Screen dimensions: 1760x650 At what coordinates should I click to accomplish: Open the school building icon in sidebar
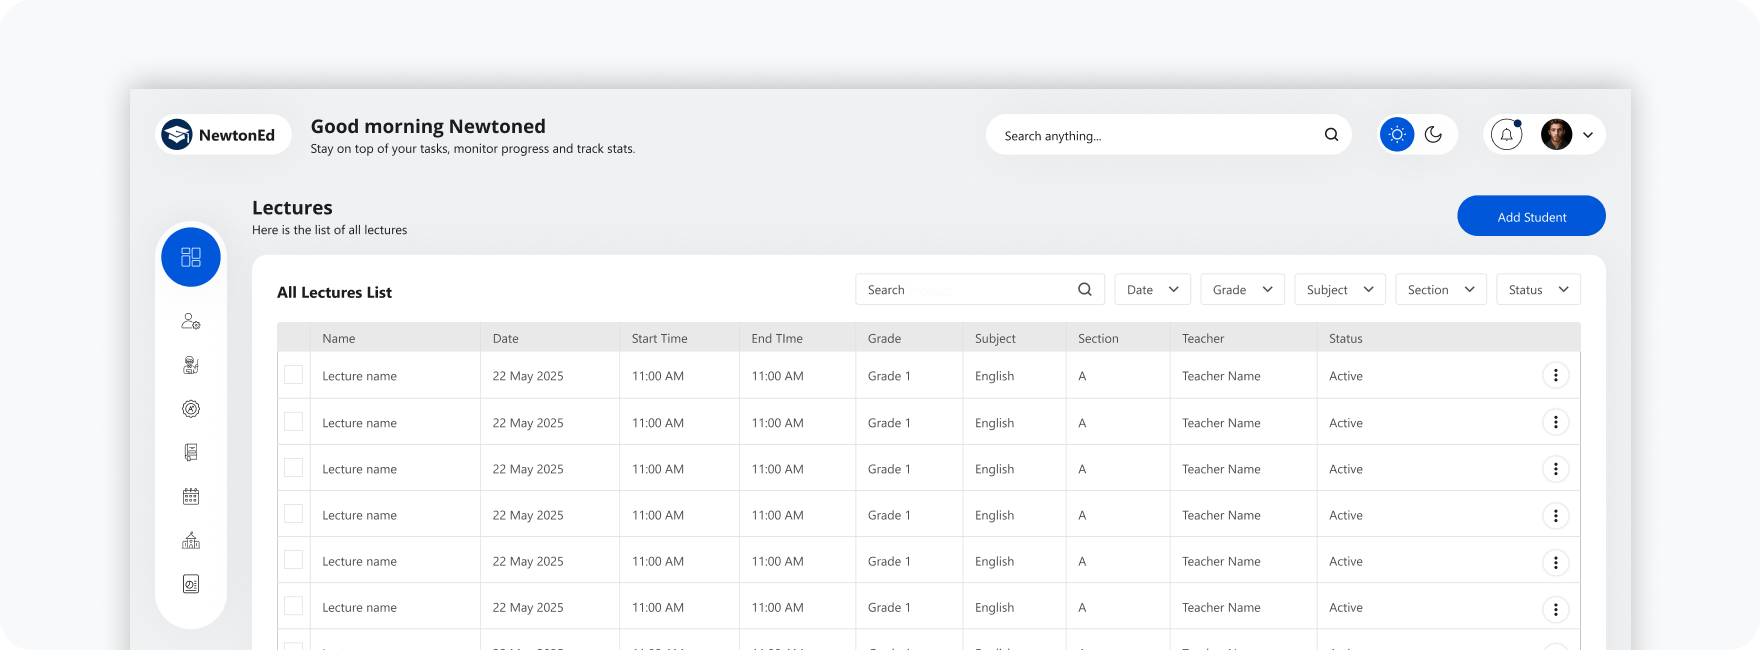191,540
